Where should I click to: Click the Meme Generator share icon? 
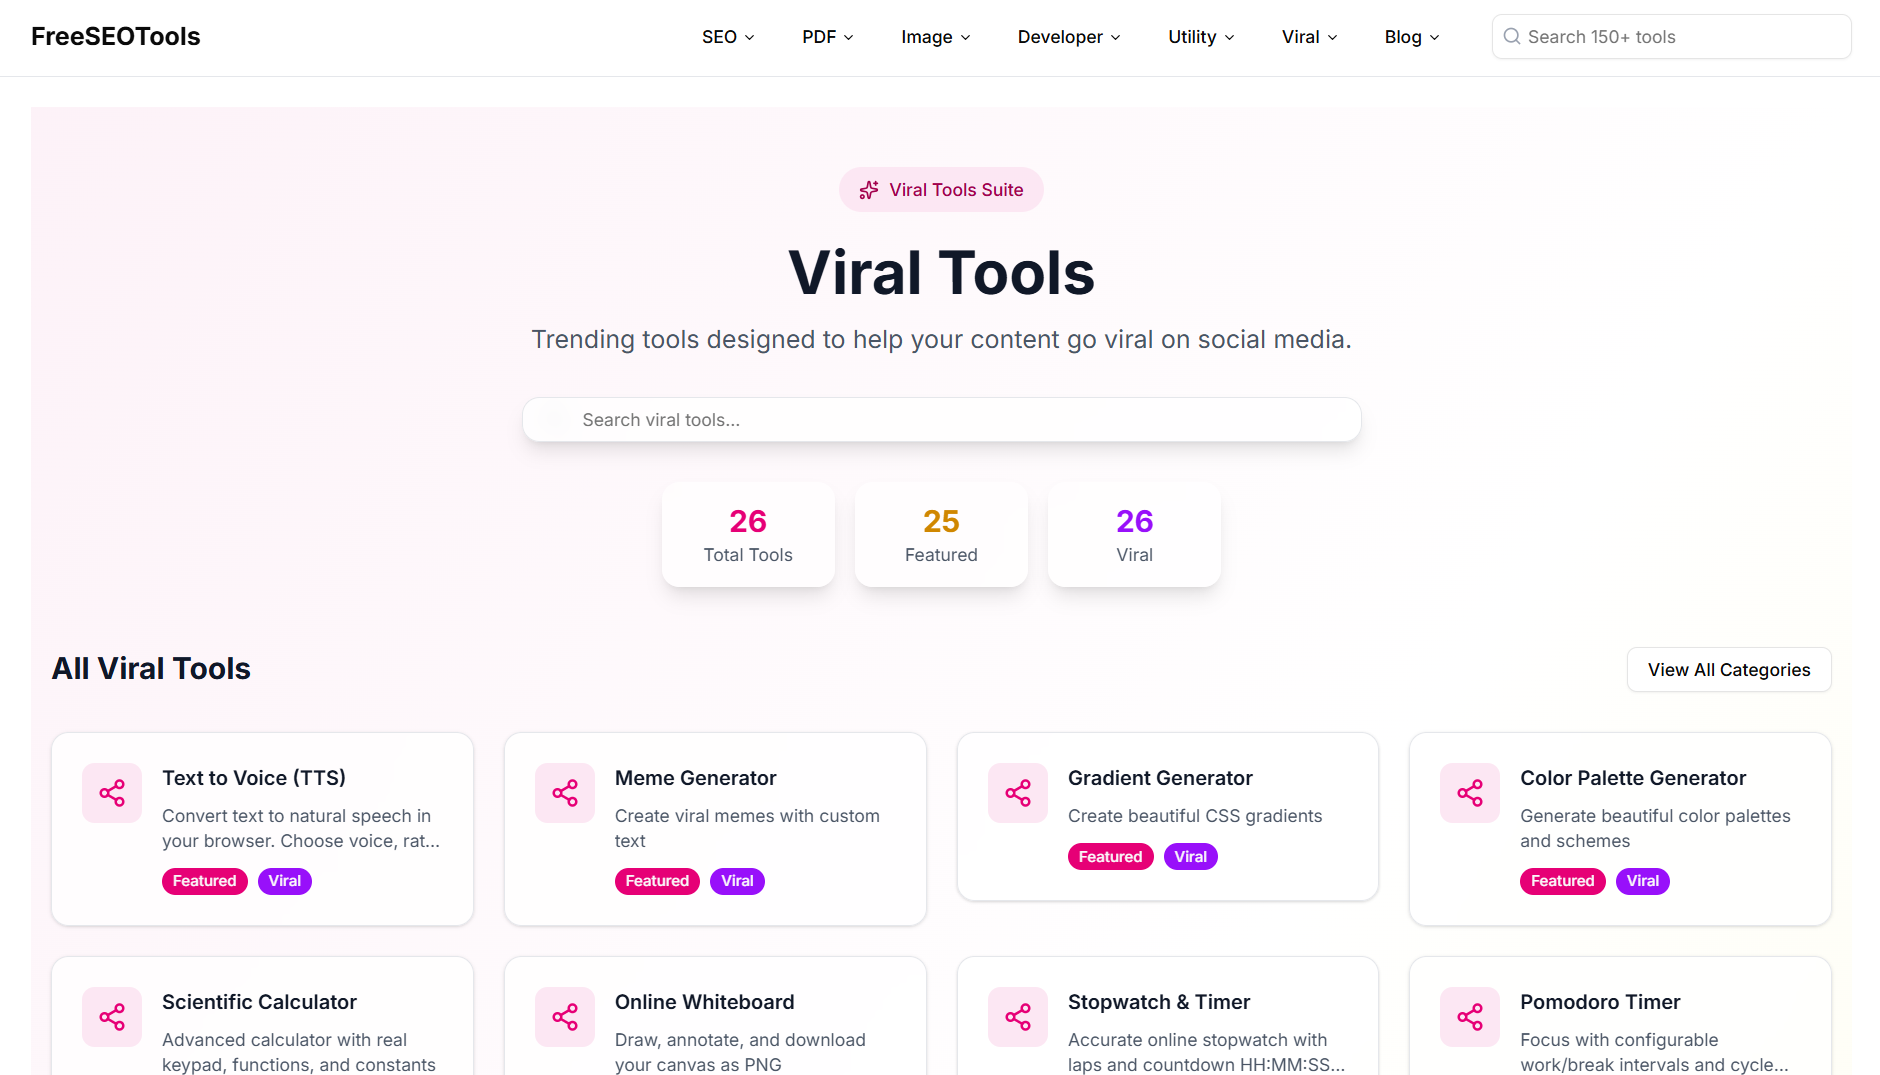(565, 793)
